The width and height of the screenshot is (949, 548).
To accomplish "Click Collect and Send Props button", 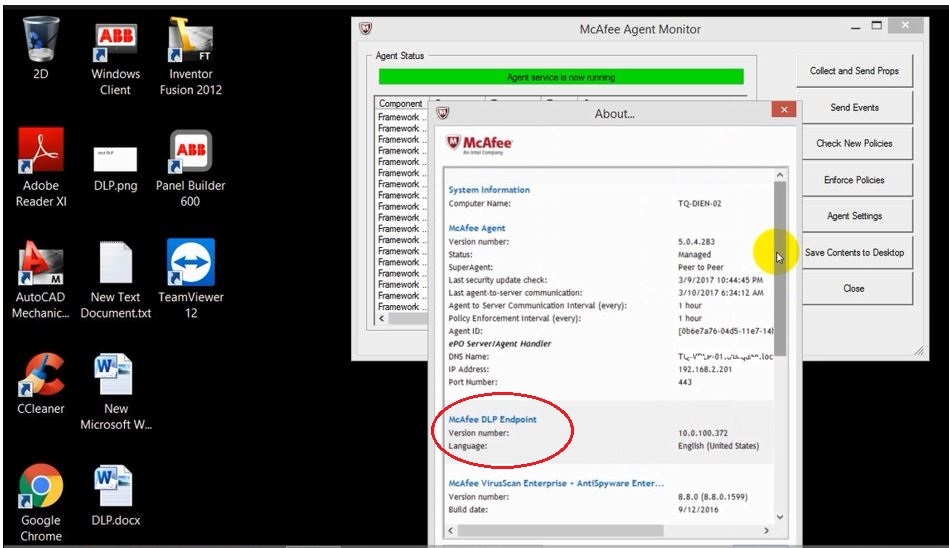I will tap(854, 71).
